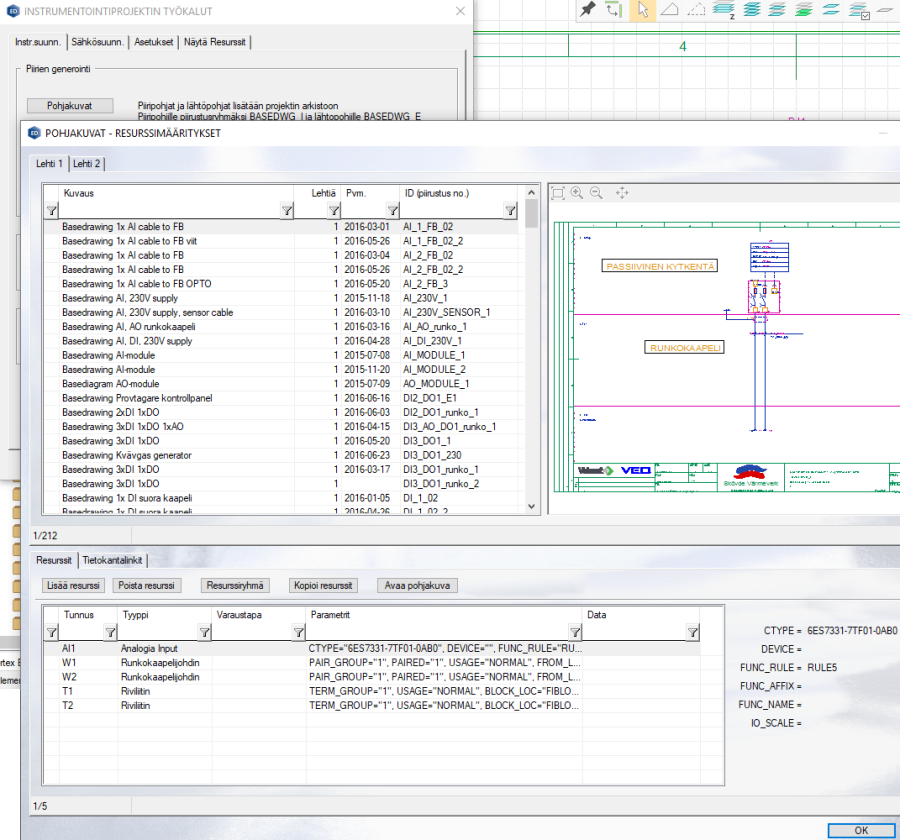
Task: Click the layers icon with checkbox
Action: pyautogui.click(x=859, y=11)
